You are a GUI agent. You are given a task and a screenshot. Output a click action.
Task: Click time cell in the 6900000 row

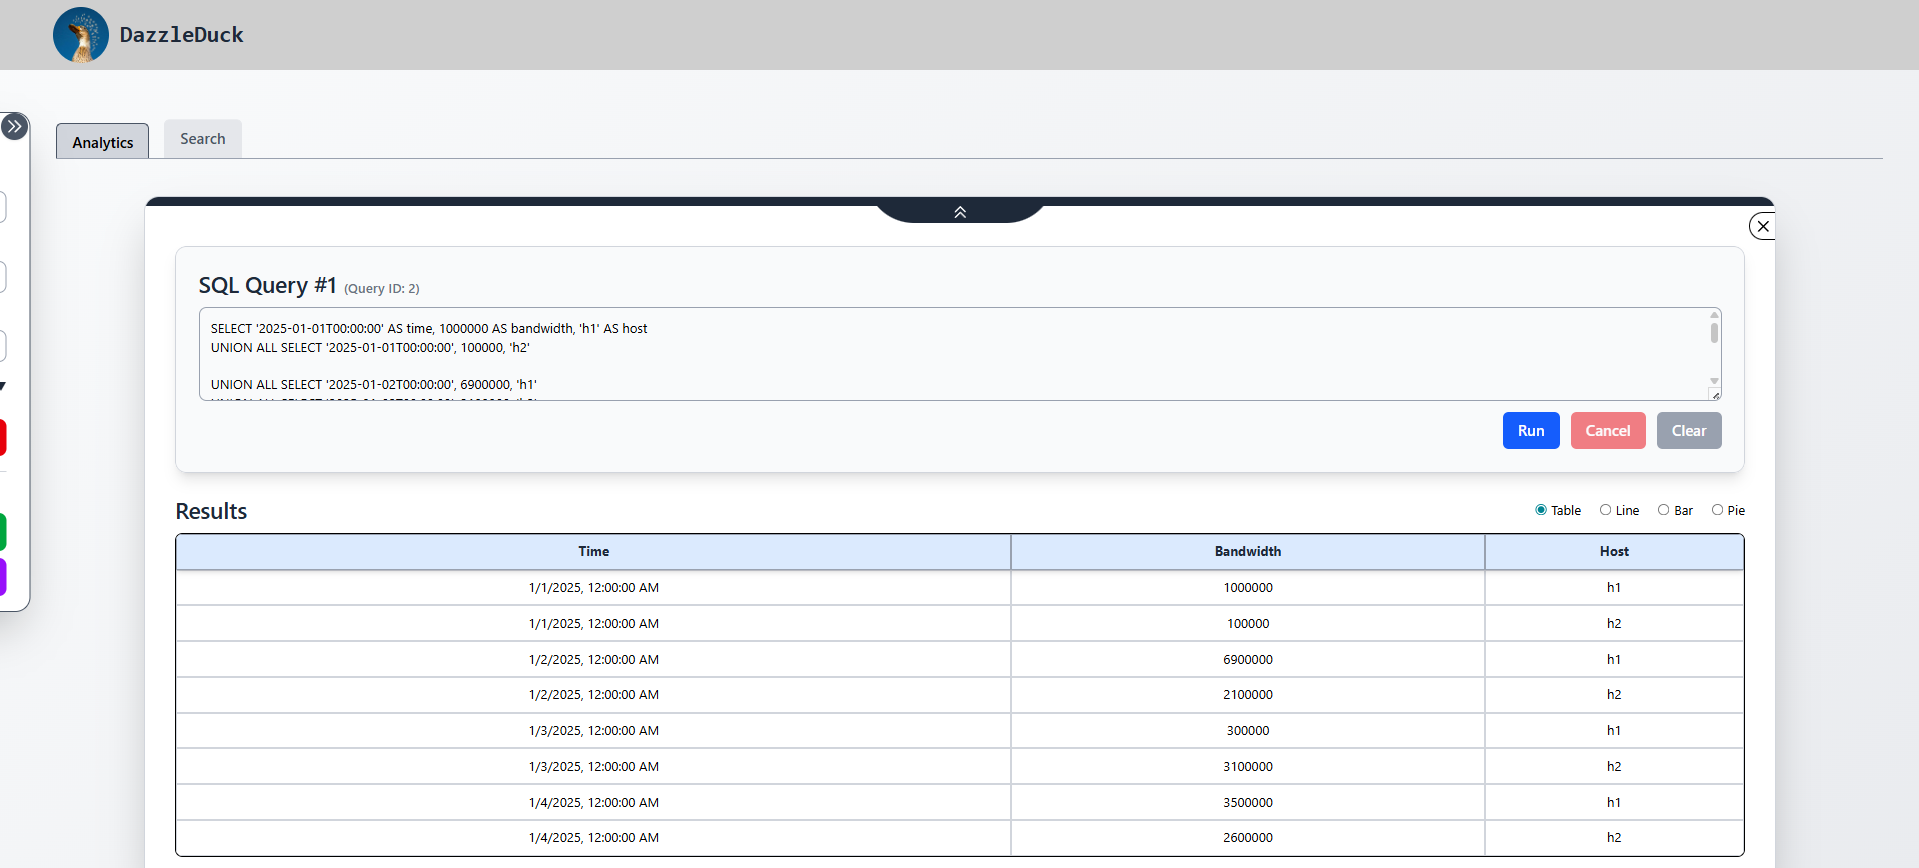593,660
